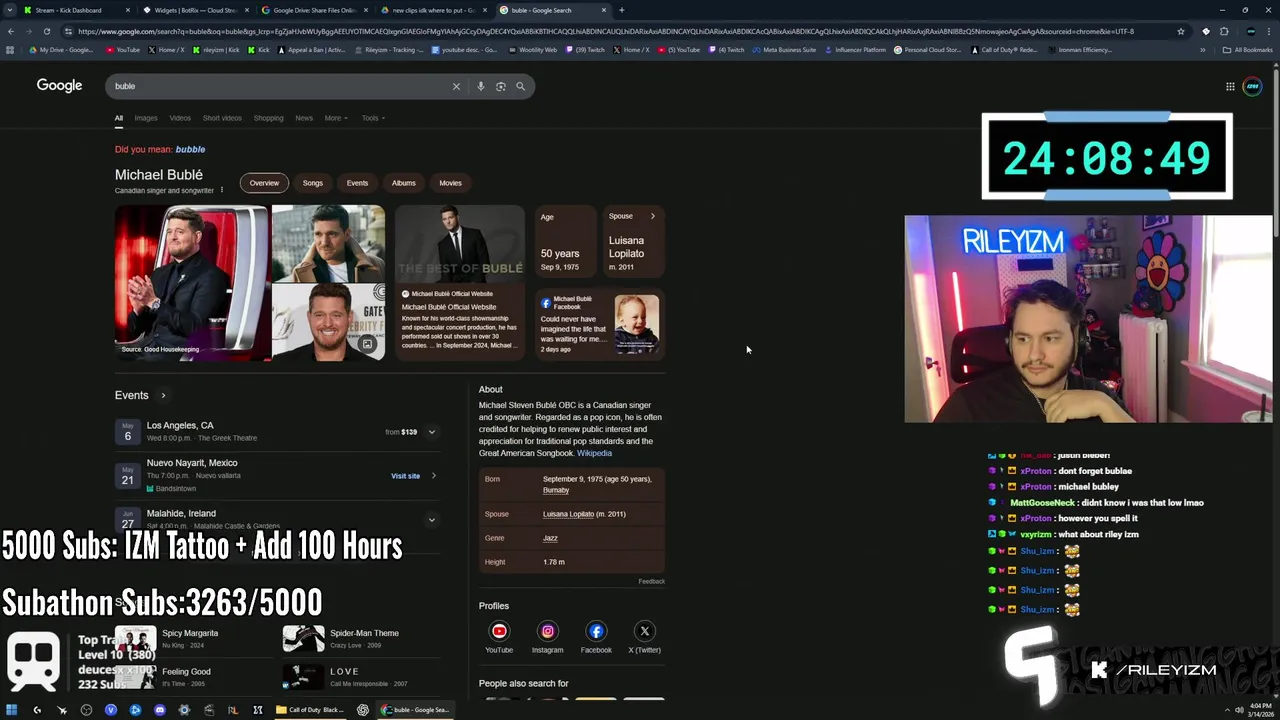Viewport: 1280px width, 720px height.
Task: Go back with browser back arrow
Action: [x=10, y=31]
